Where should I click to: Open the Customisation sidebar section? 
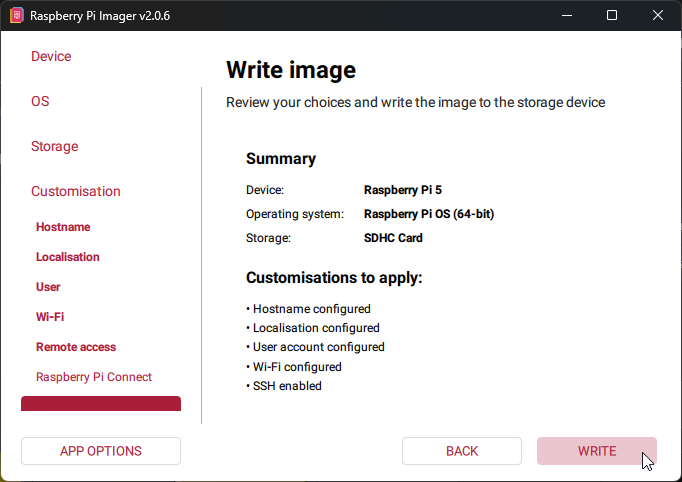click(x=76, y=191)
